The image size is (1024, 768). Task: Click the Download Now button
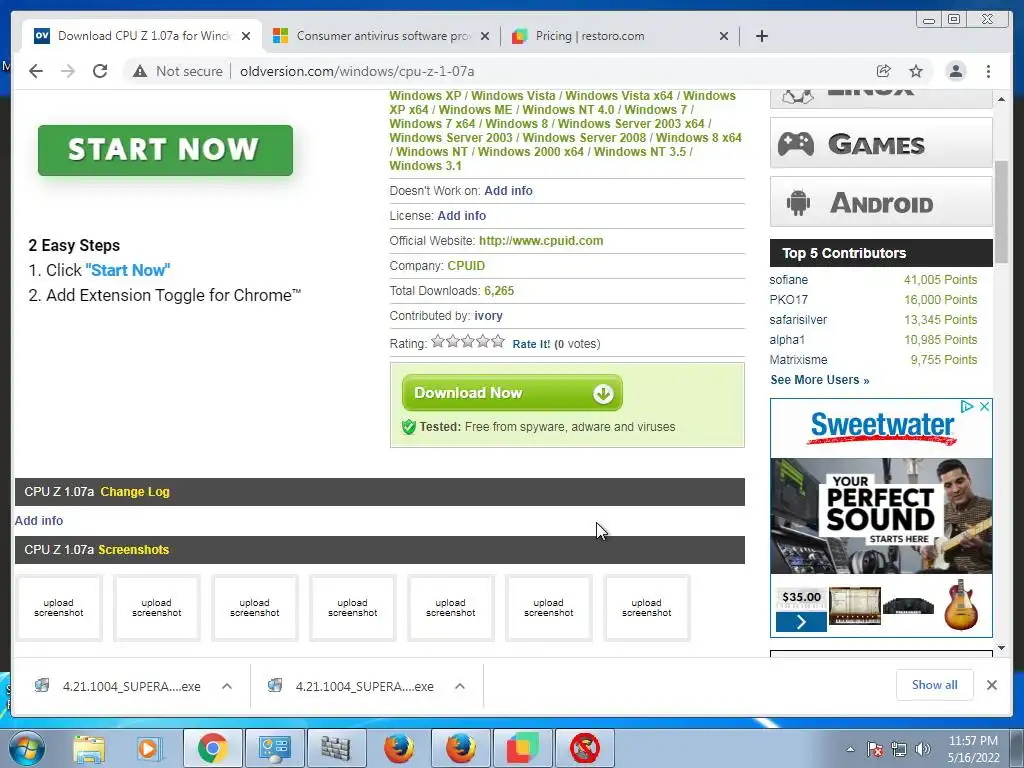pos(512,393)
